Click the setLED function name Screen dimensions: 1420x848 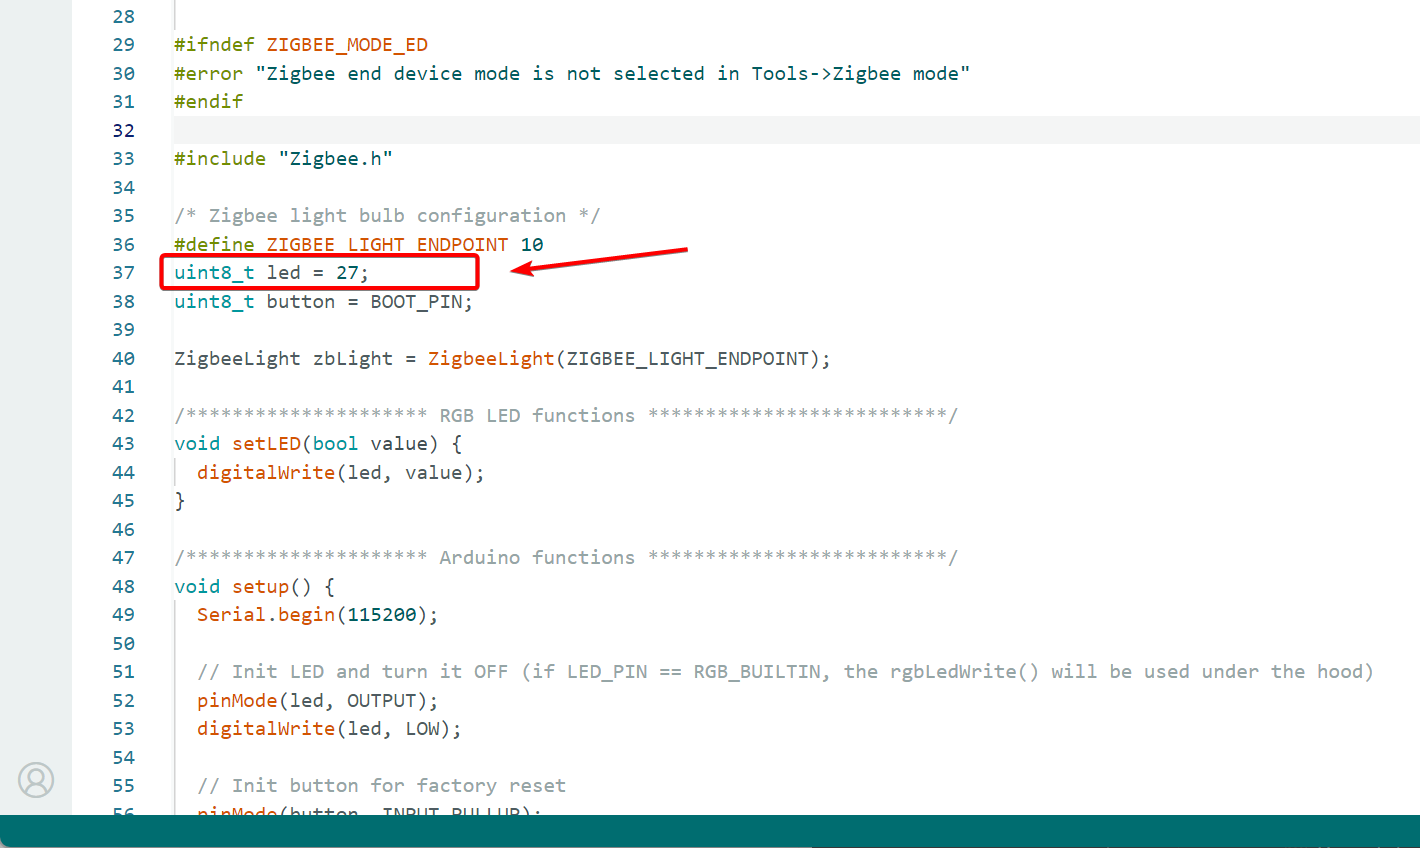[x=266, y=444]
